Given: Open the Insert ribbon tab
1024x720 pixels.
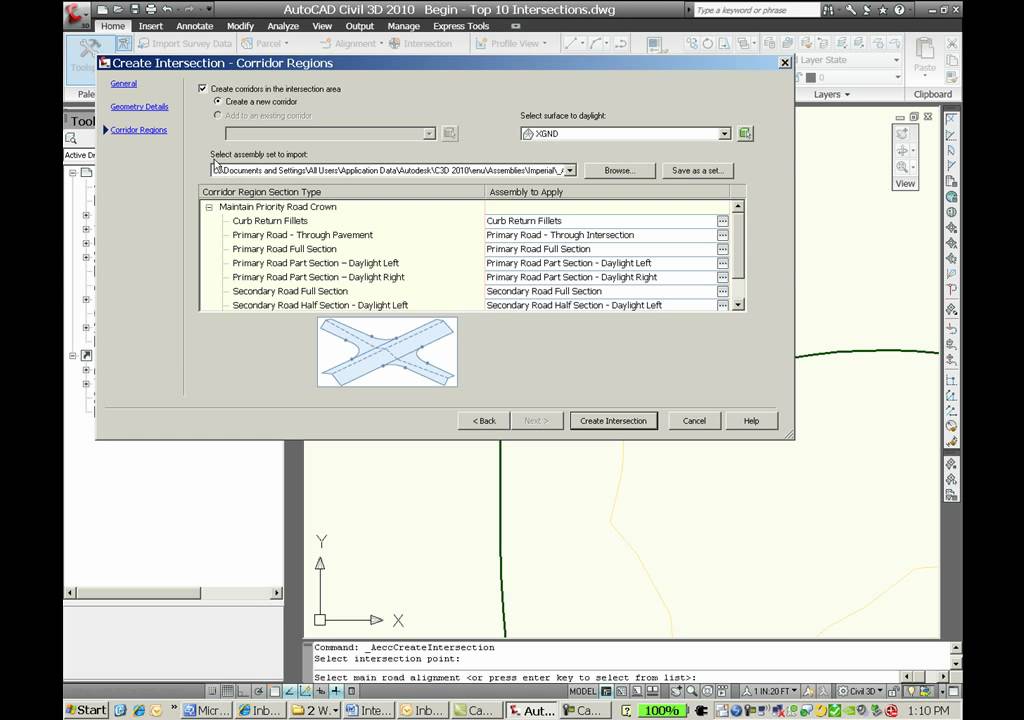Looking at the screenshot, I should (150, 26).
